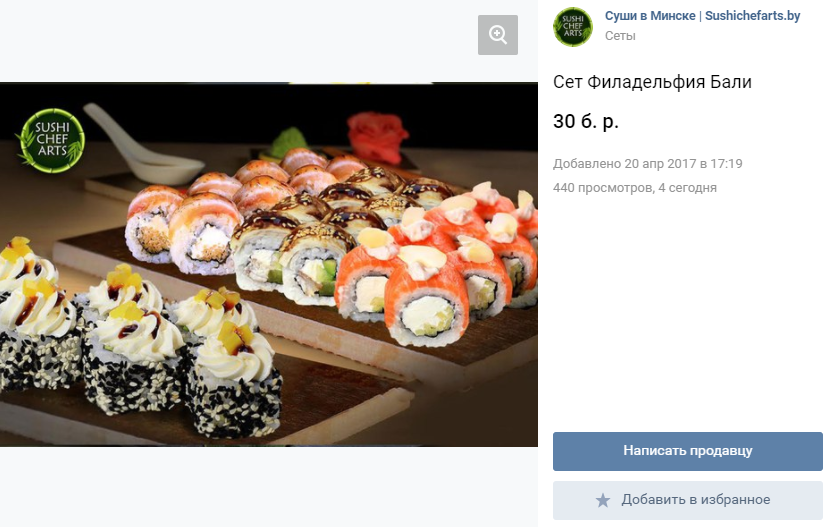Click the product title Сет Филадельфия Бали
The width and height of the screenshot is (837, 527).
(x=652, y=82)
